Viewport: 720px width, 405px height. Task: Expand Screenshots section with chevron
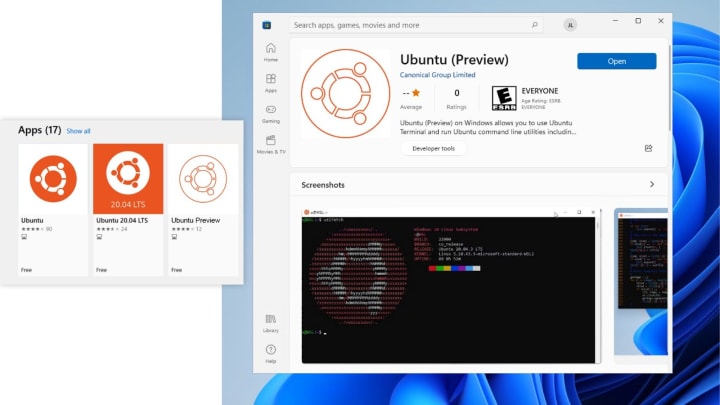[652, 184]
